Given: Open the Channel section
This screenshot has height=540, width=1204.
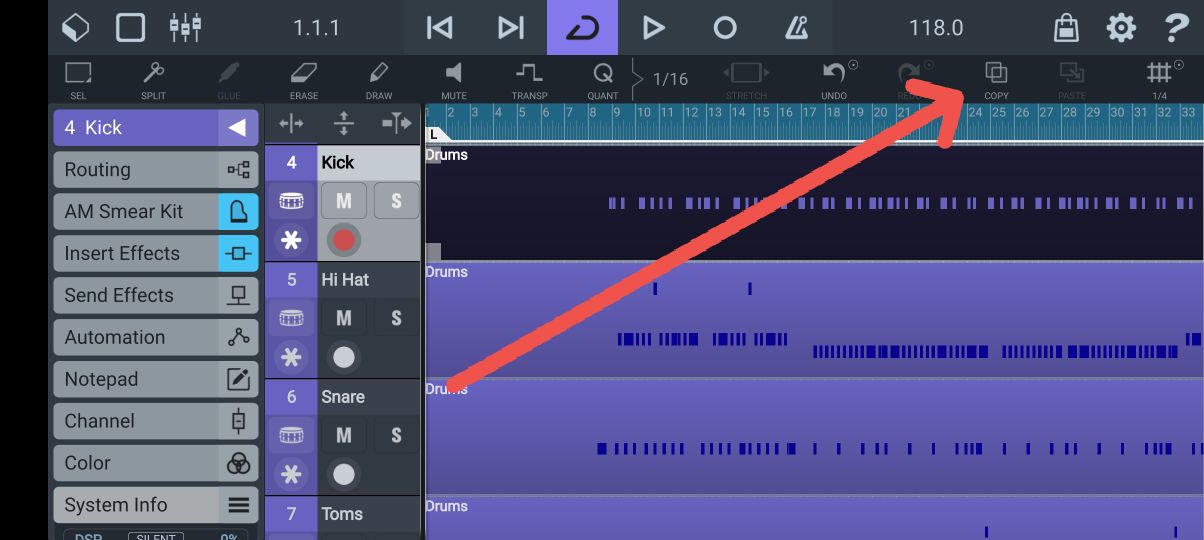Looking at the screenshot, I should [155, 422].
